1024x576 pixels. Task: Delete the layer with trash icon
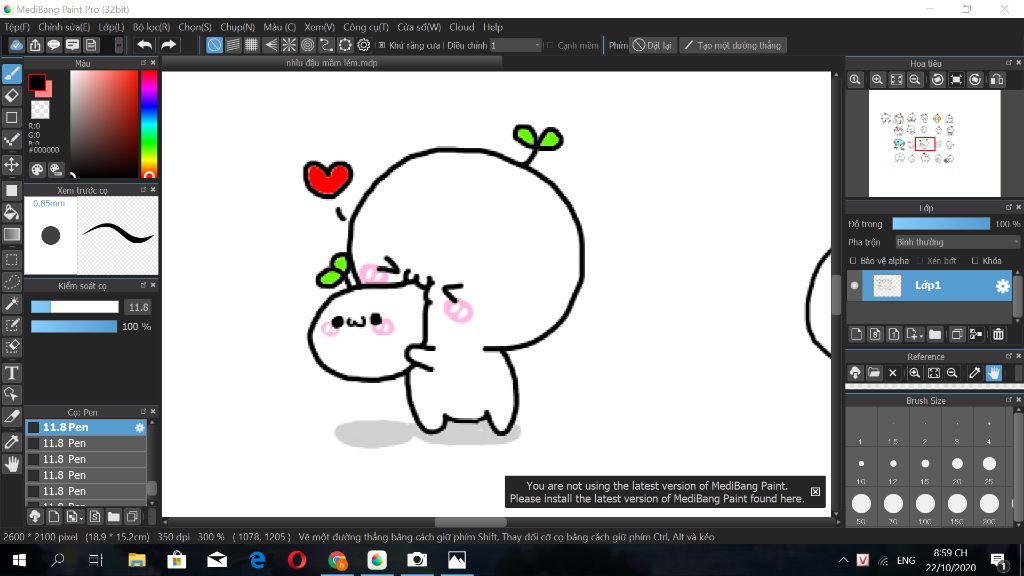pos(999,334)
